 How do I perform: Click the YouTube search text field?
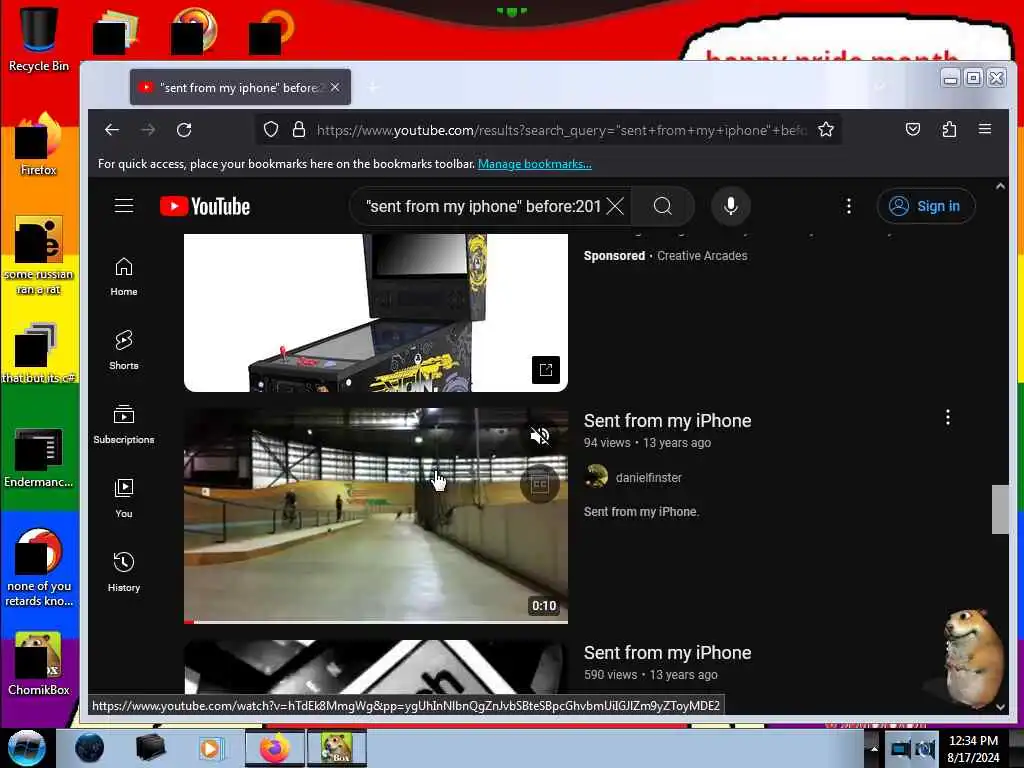tap(483, 206)
